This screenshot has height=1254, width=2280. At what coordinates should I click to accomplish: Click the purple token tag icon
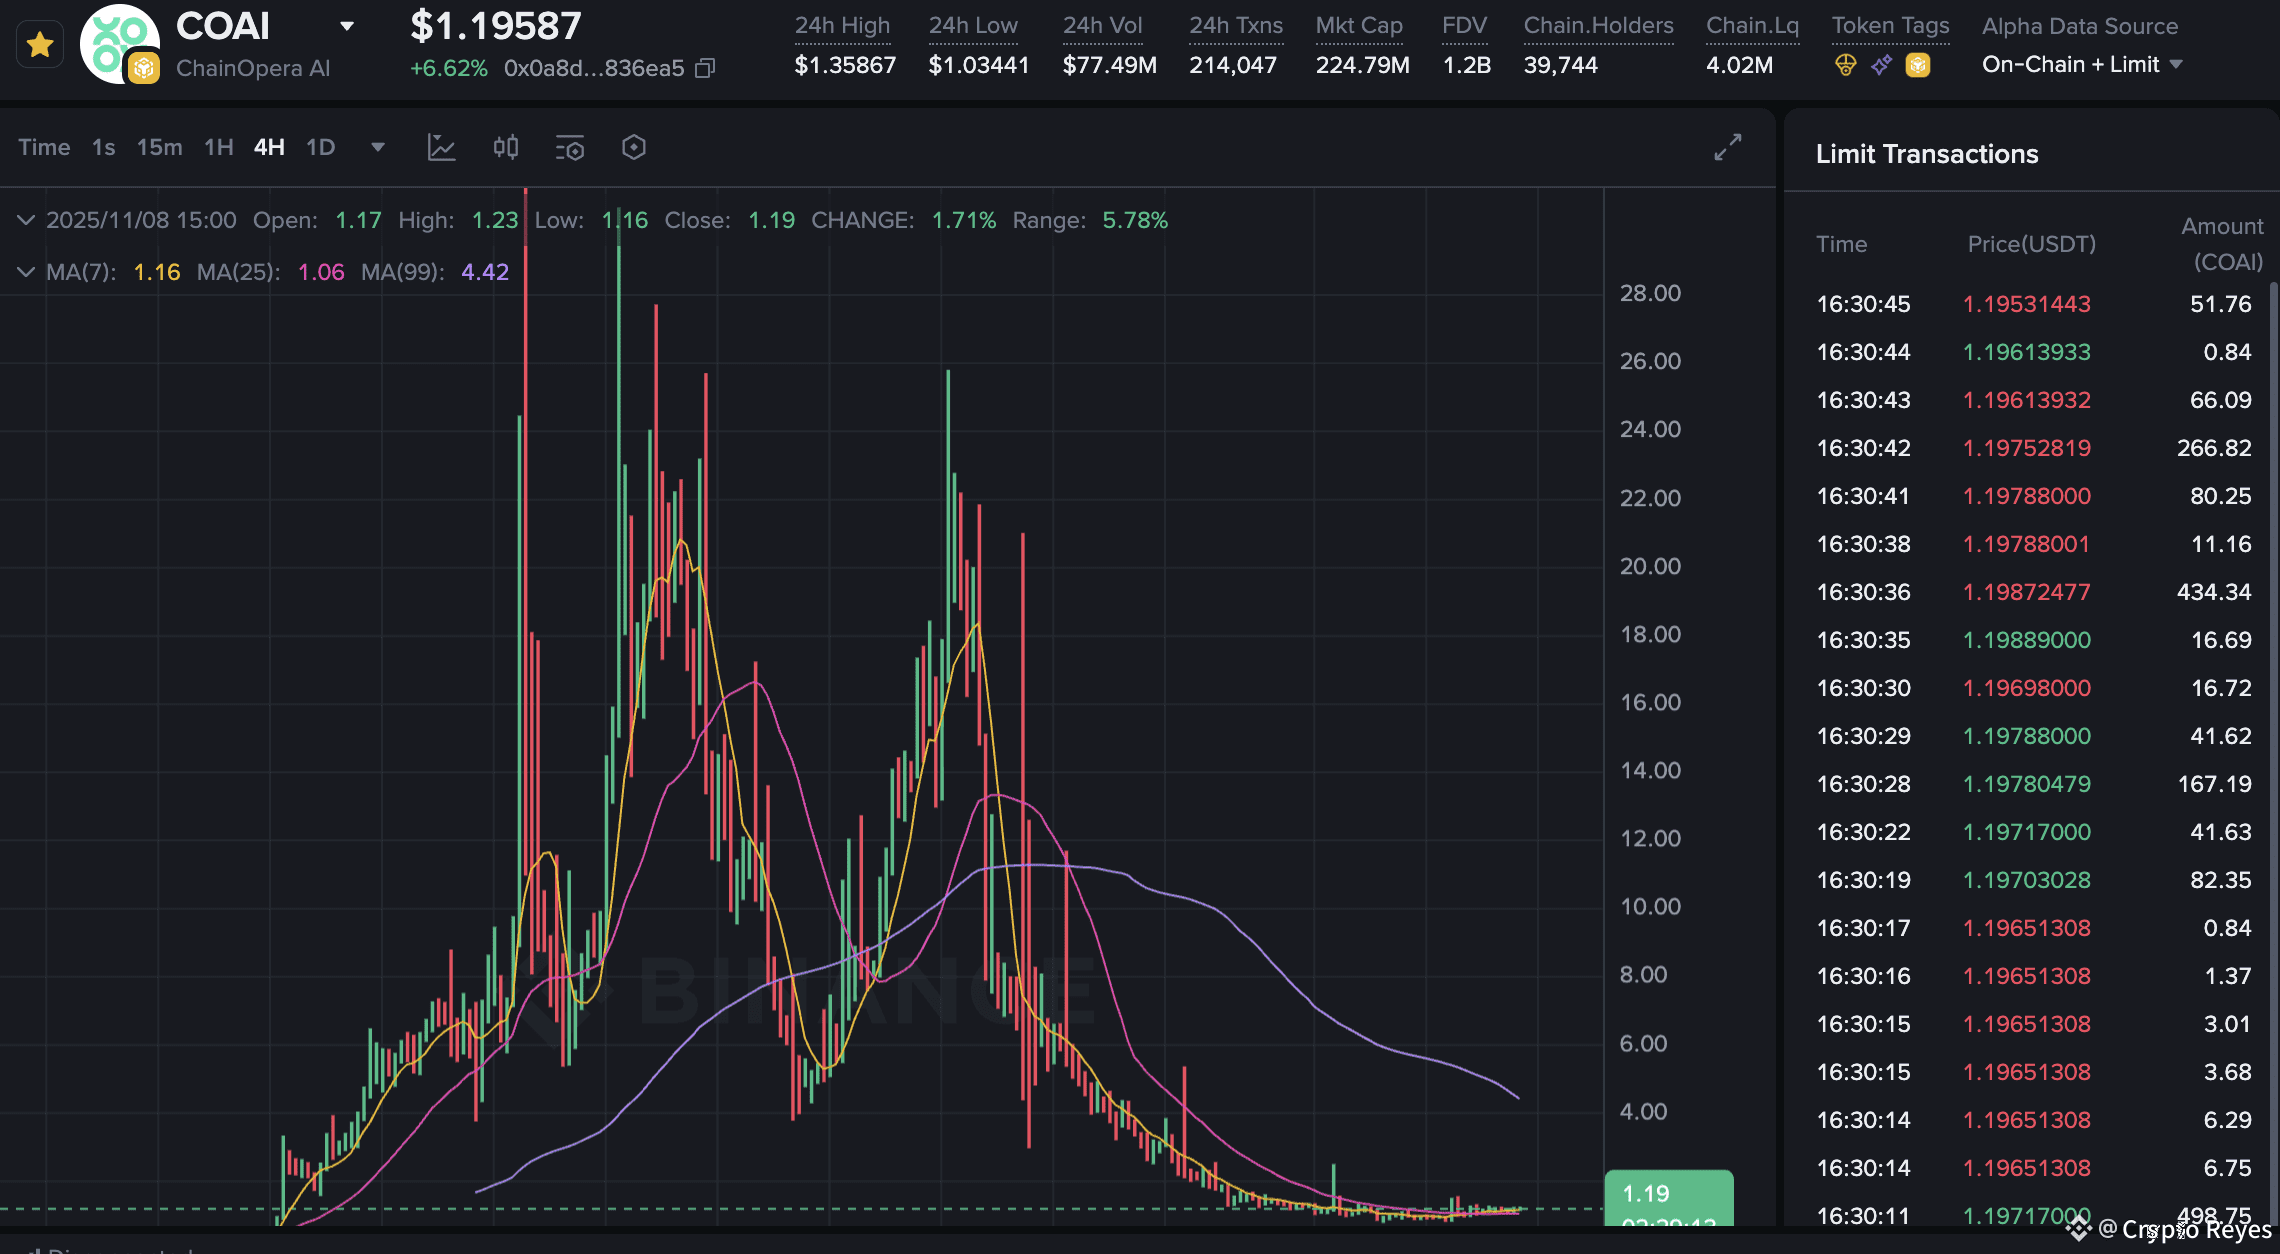pyautogui.click(x=1881, y=66)
